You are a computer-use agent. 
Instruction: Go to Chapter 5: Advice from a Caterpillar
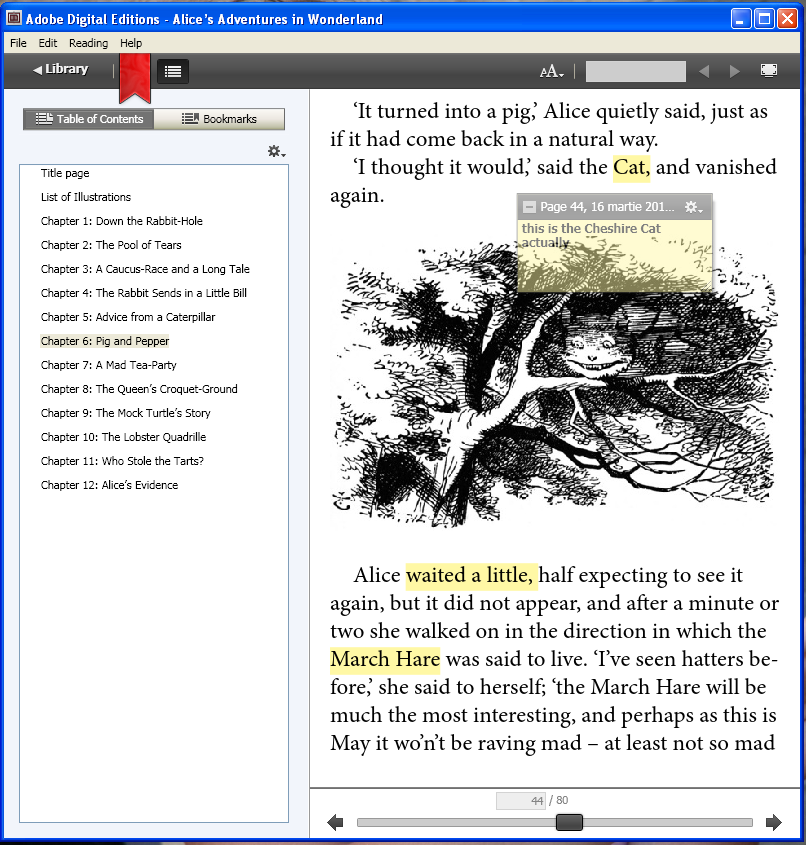coord(128,317)
